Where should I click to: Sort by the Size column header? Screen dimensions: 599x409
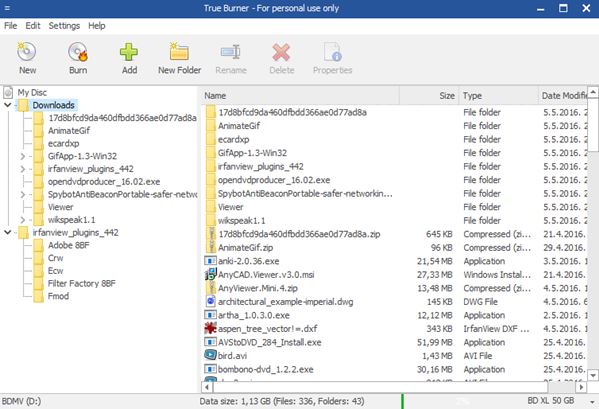[429, 95]
